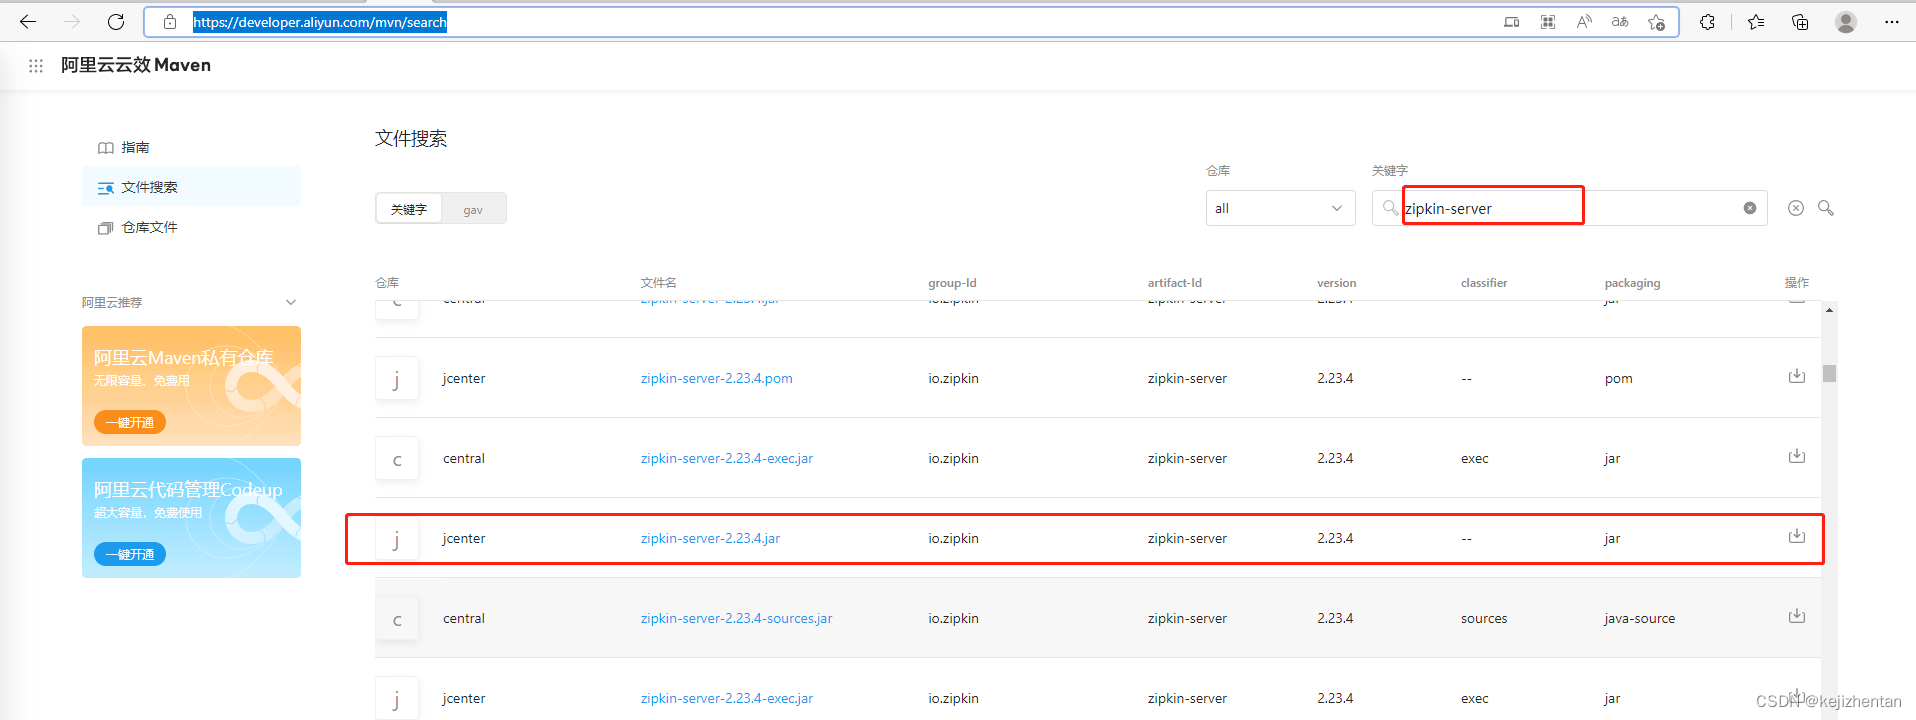Switch to the 关键字 search tab
Viewport: 1916px width, 720px height.
pyautogui.click(x=409, y=209)
